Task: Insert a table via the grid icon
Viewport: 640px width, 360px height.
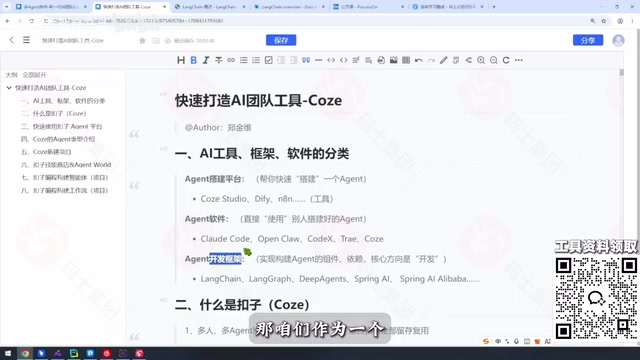Action: 406,60
